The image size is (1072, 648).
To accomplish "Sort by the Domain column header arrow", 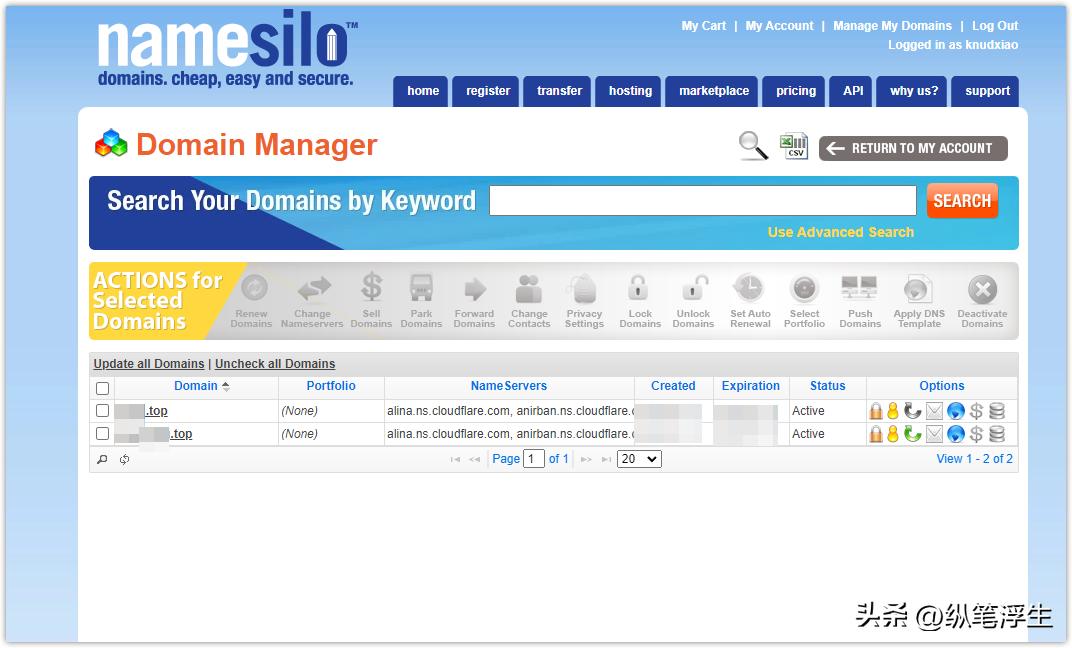I will (226, 386).
